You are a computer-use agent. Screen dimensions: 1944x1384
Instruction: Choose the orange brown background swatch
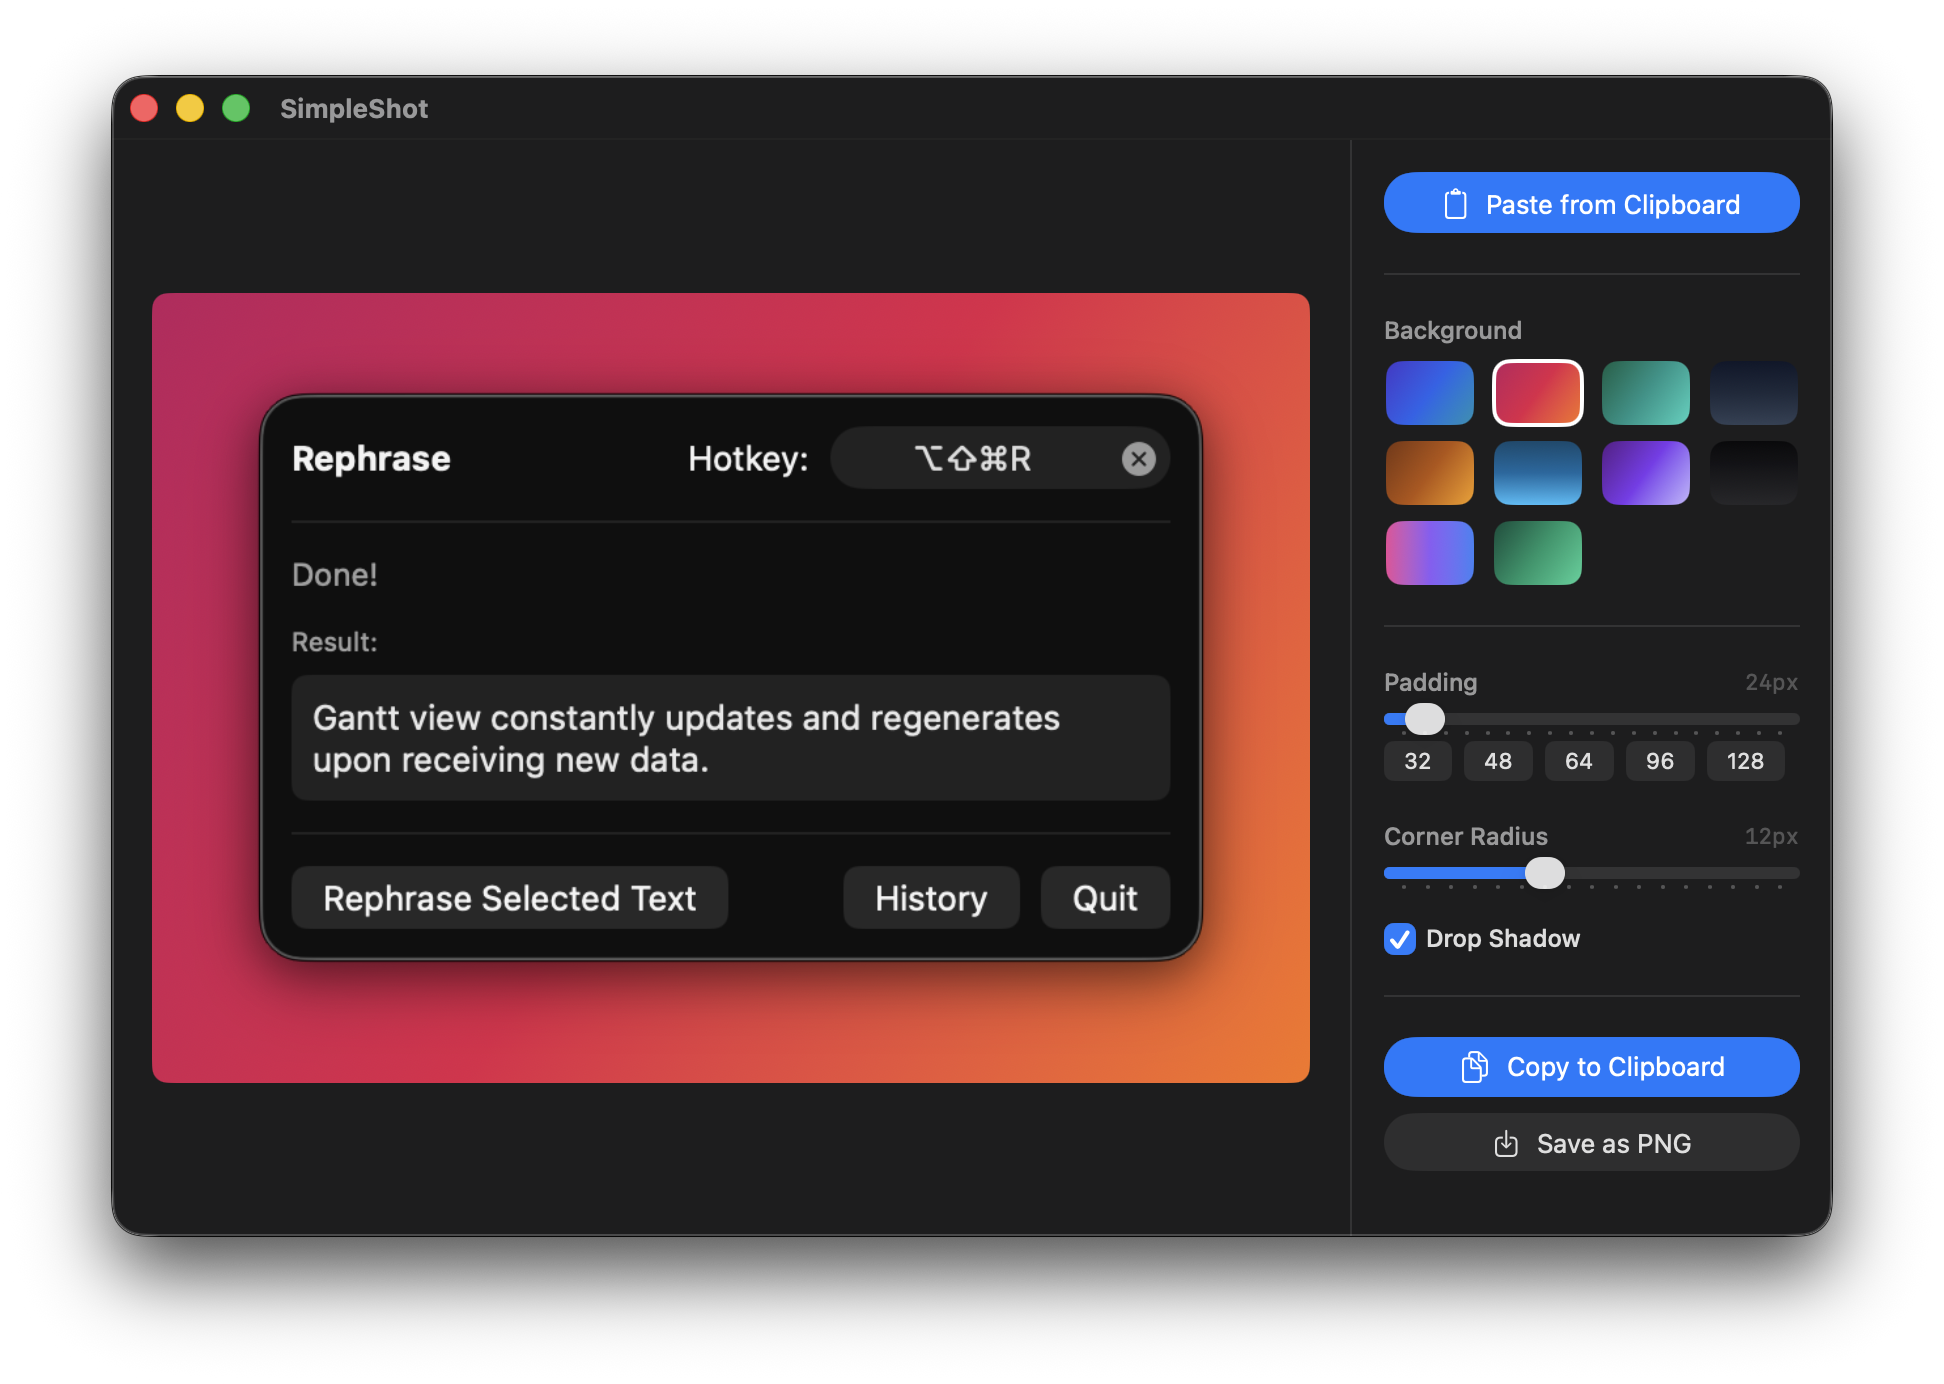point(1429,473)
